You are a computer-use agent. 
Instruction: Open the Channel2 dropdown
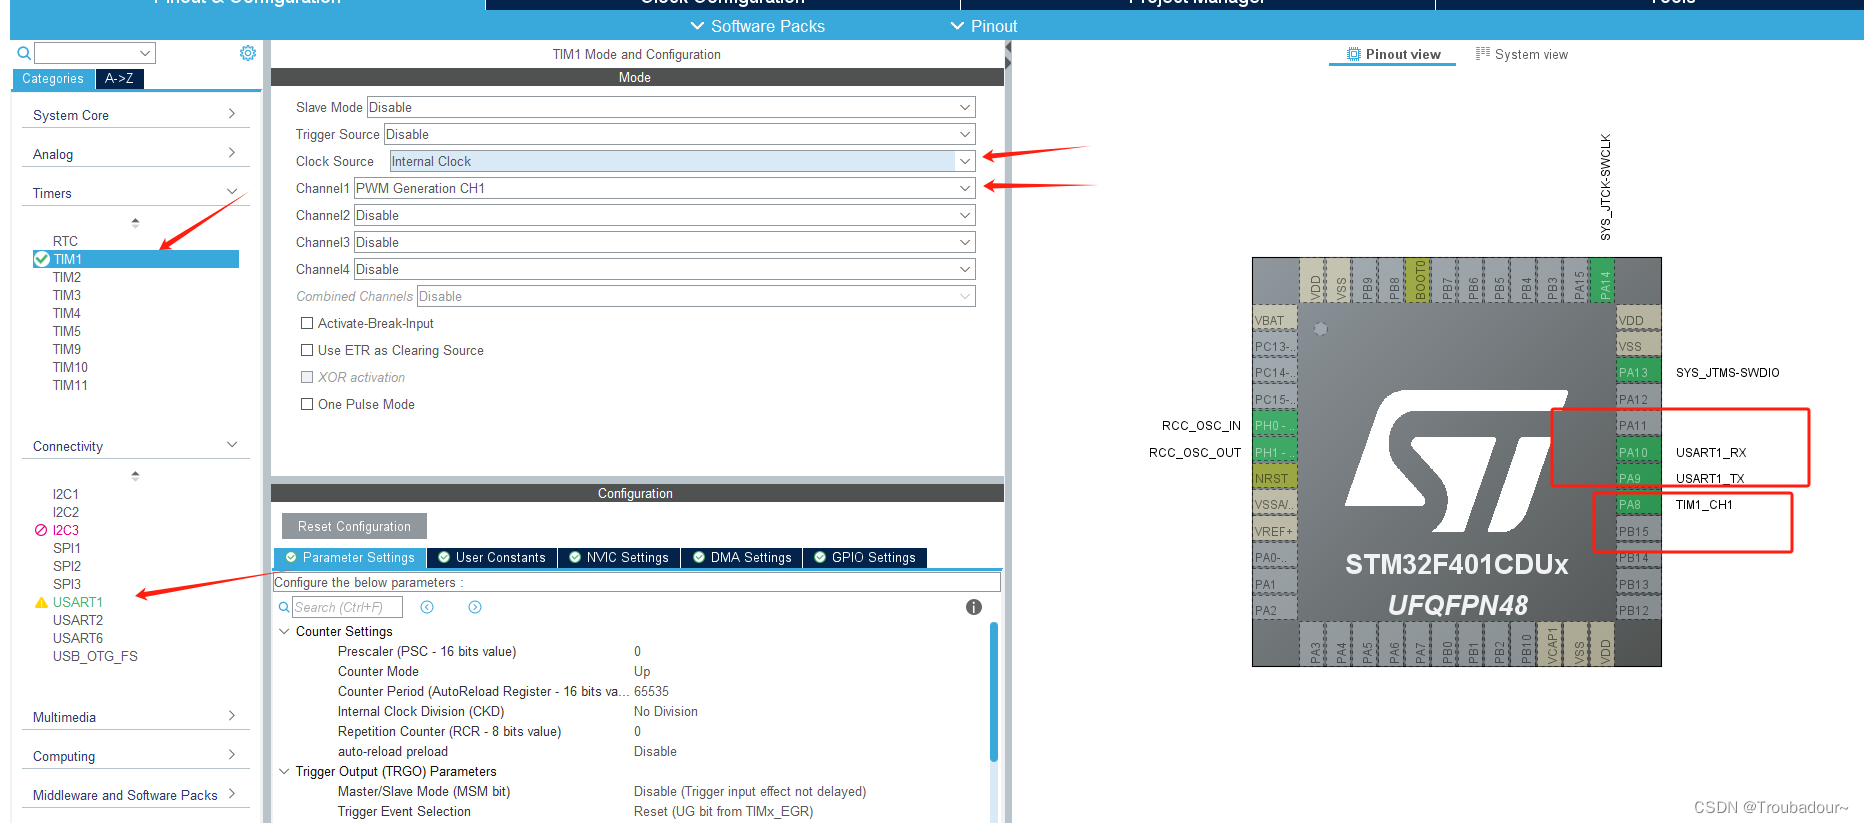click(664, 215)
